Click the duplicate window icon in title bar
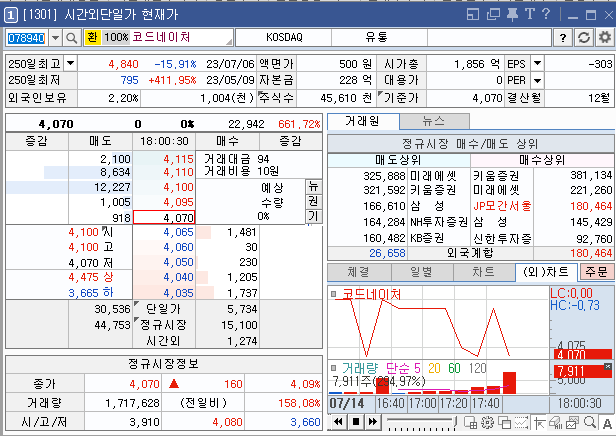Viewport: 616px width, 436px height. tap(493, 15)
